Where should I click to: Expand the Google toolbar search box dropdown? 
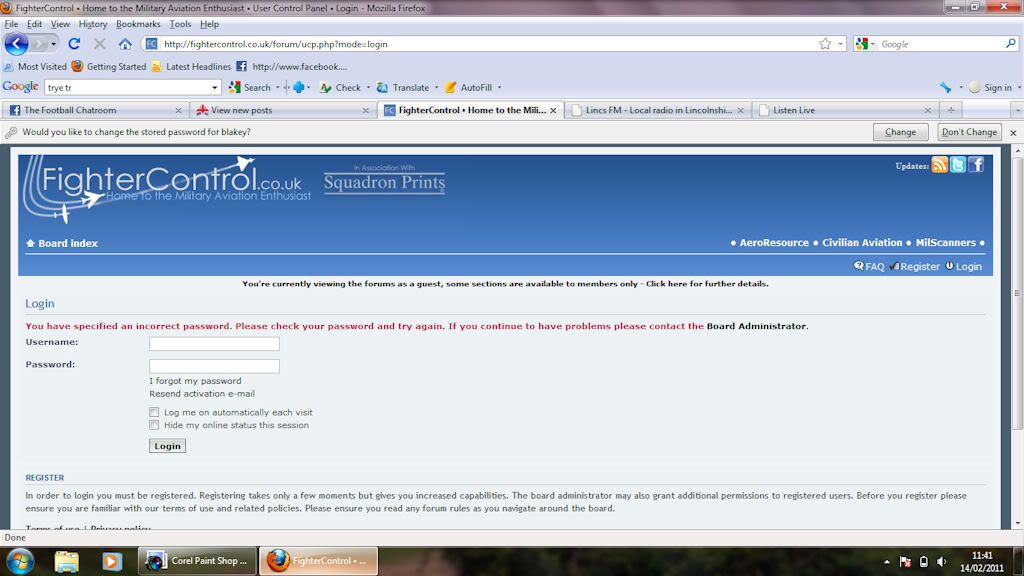[x=214, y=87]
